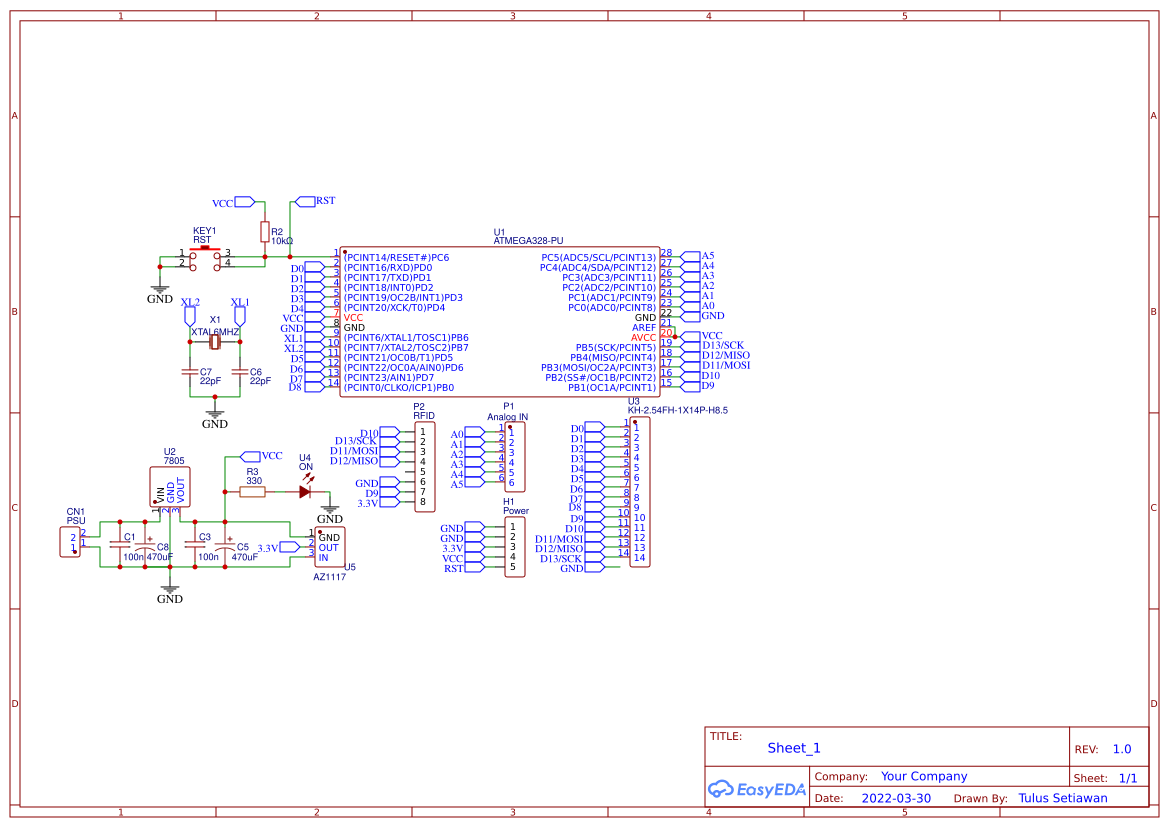Image resolution: width=1169 pixels, height=827 pixels.
Task: Select the ATMEGA328-PU microcontroller symbol U1
Action: pyautogui.click(x=500, y=320)
